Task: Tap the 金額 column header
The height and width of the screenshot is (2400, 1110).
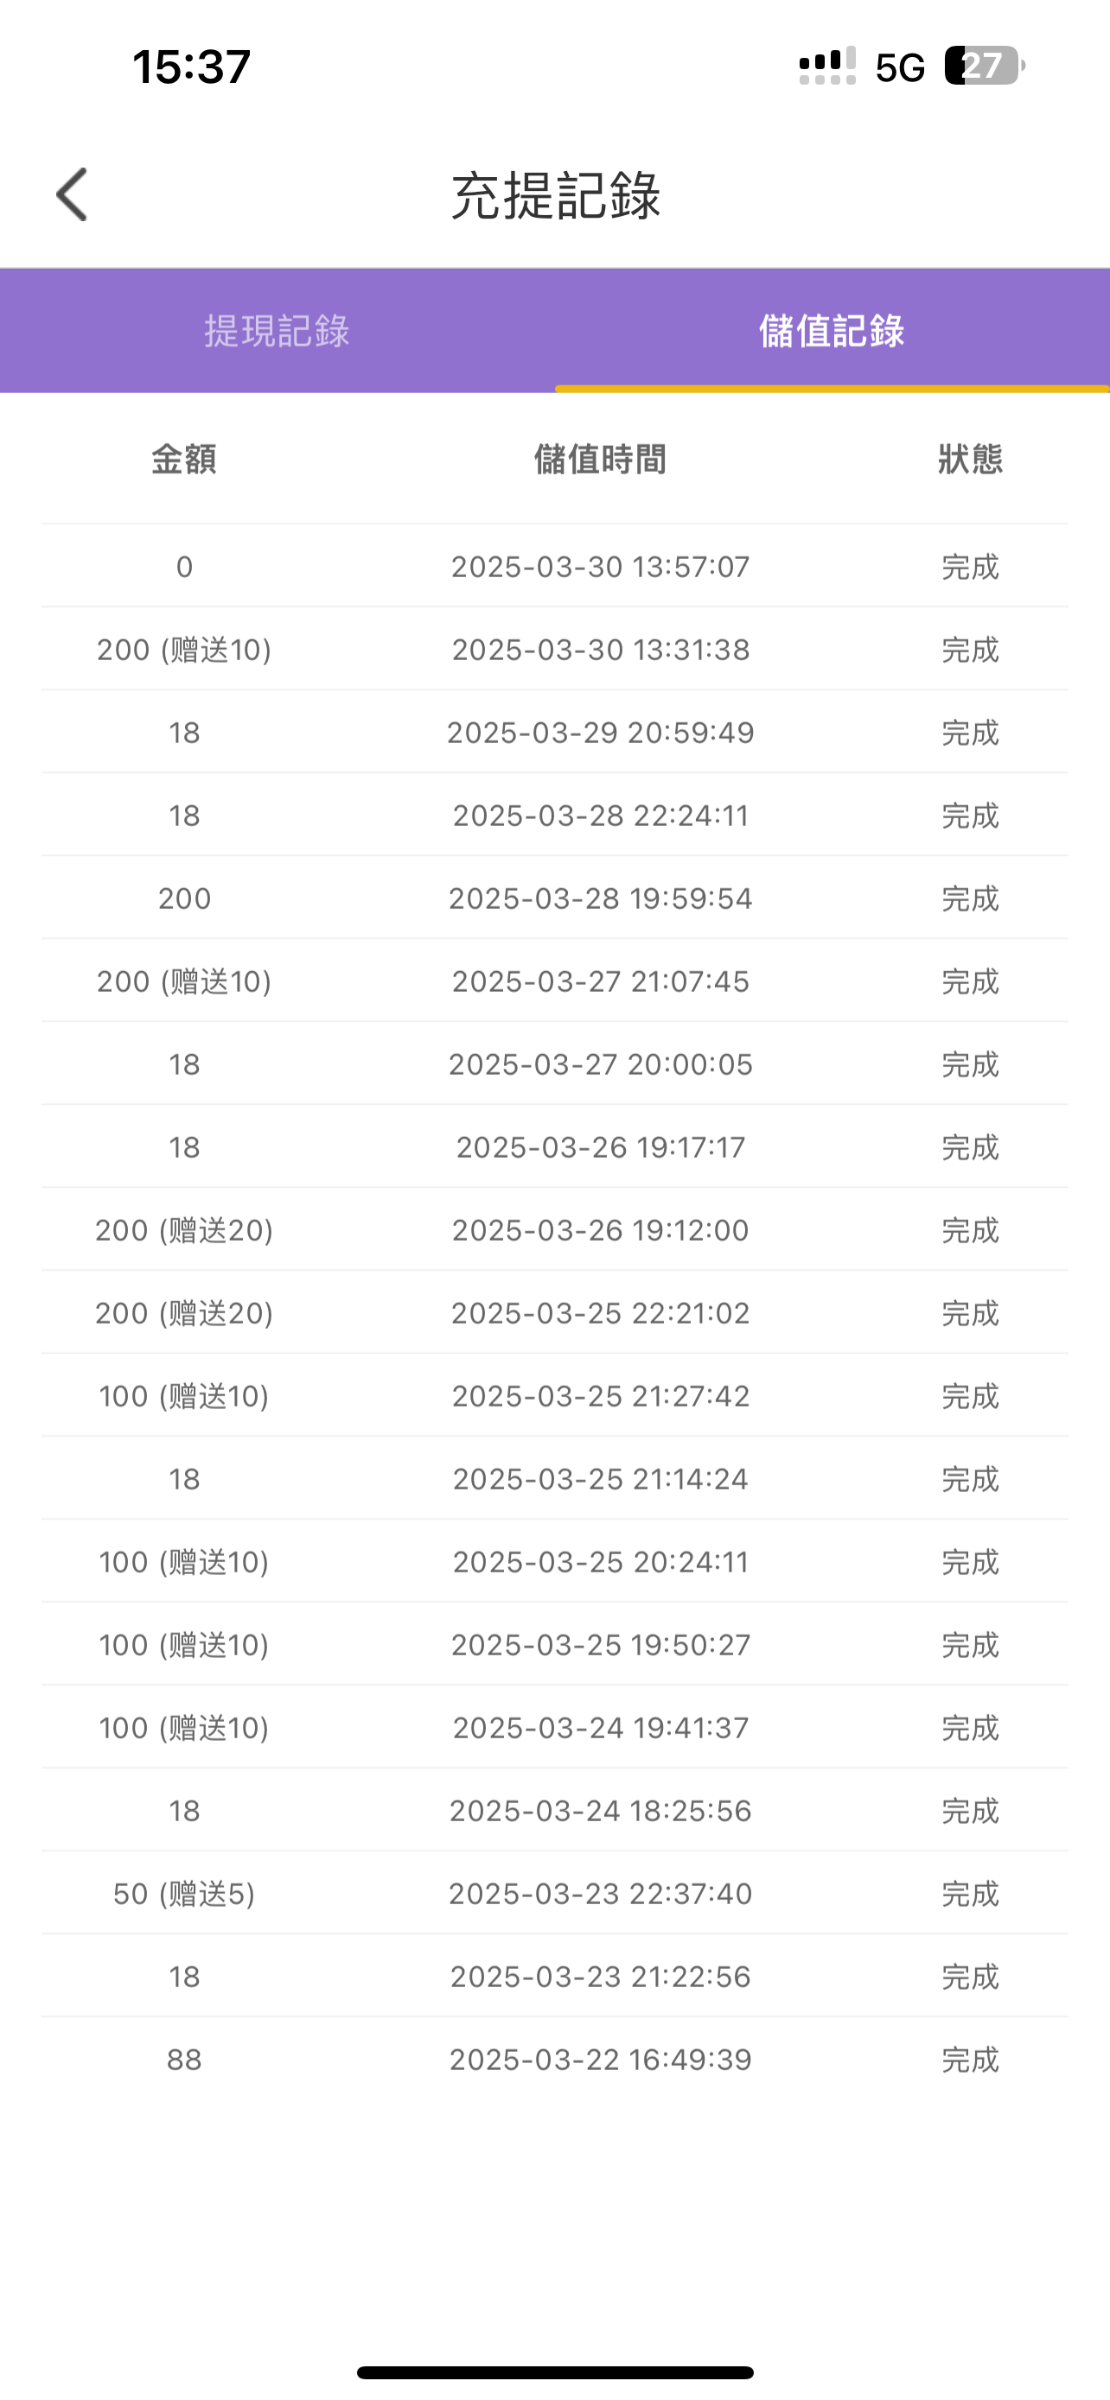Action: click(x=184, y=459)
